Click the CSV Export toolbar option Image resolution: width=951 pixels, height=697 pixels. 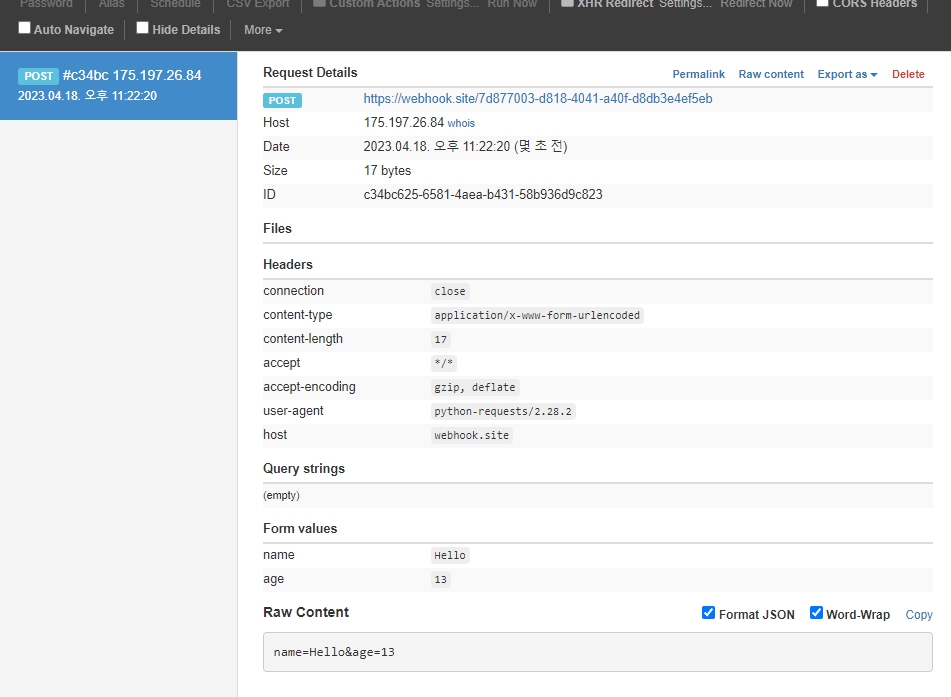click(258, 4)
